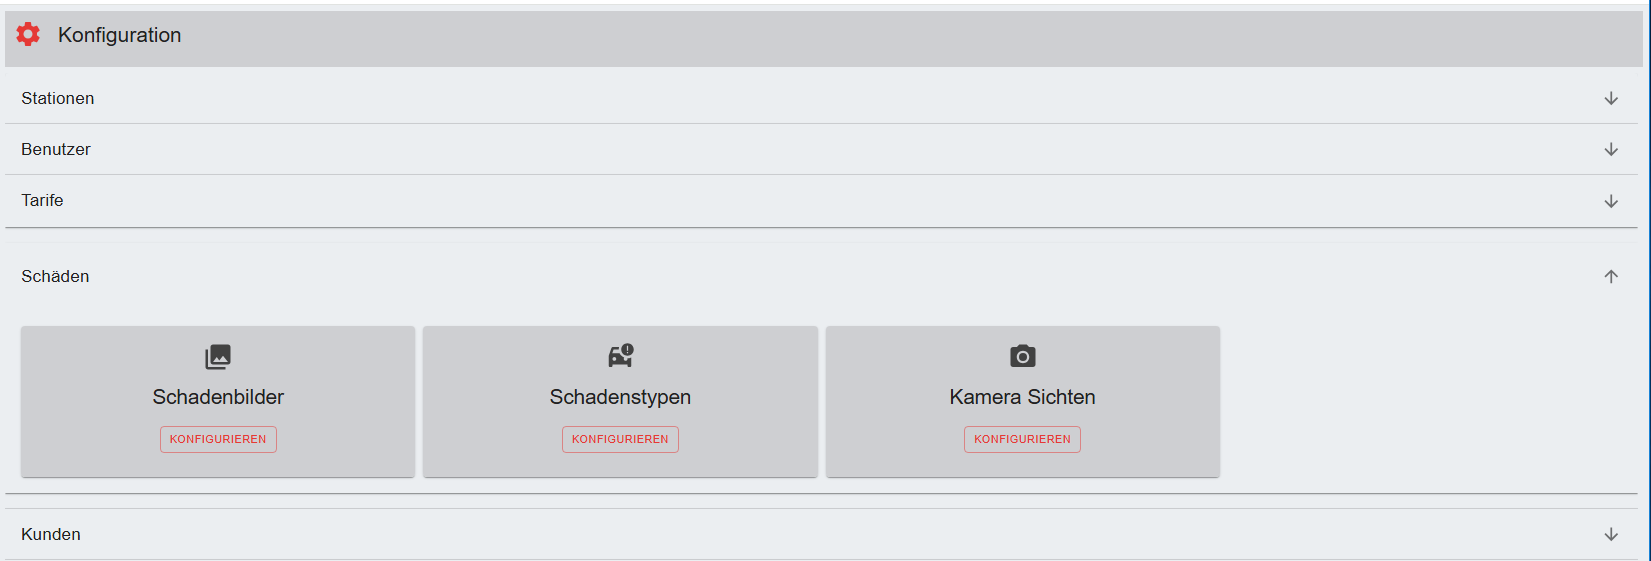Image resolution: width=1651 pixels, height=561 pixels.
Task: Expand Stationen using its down arrow
Action: coord(1611,98)
